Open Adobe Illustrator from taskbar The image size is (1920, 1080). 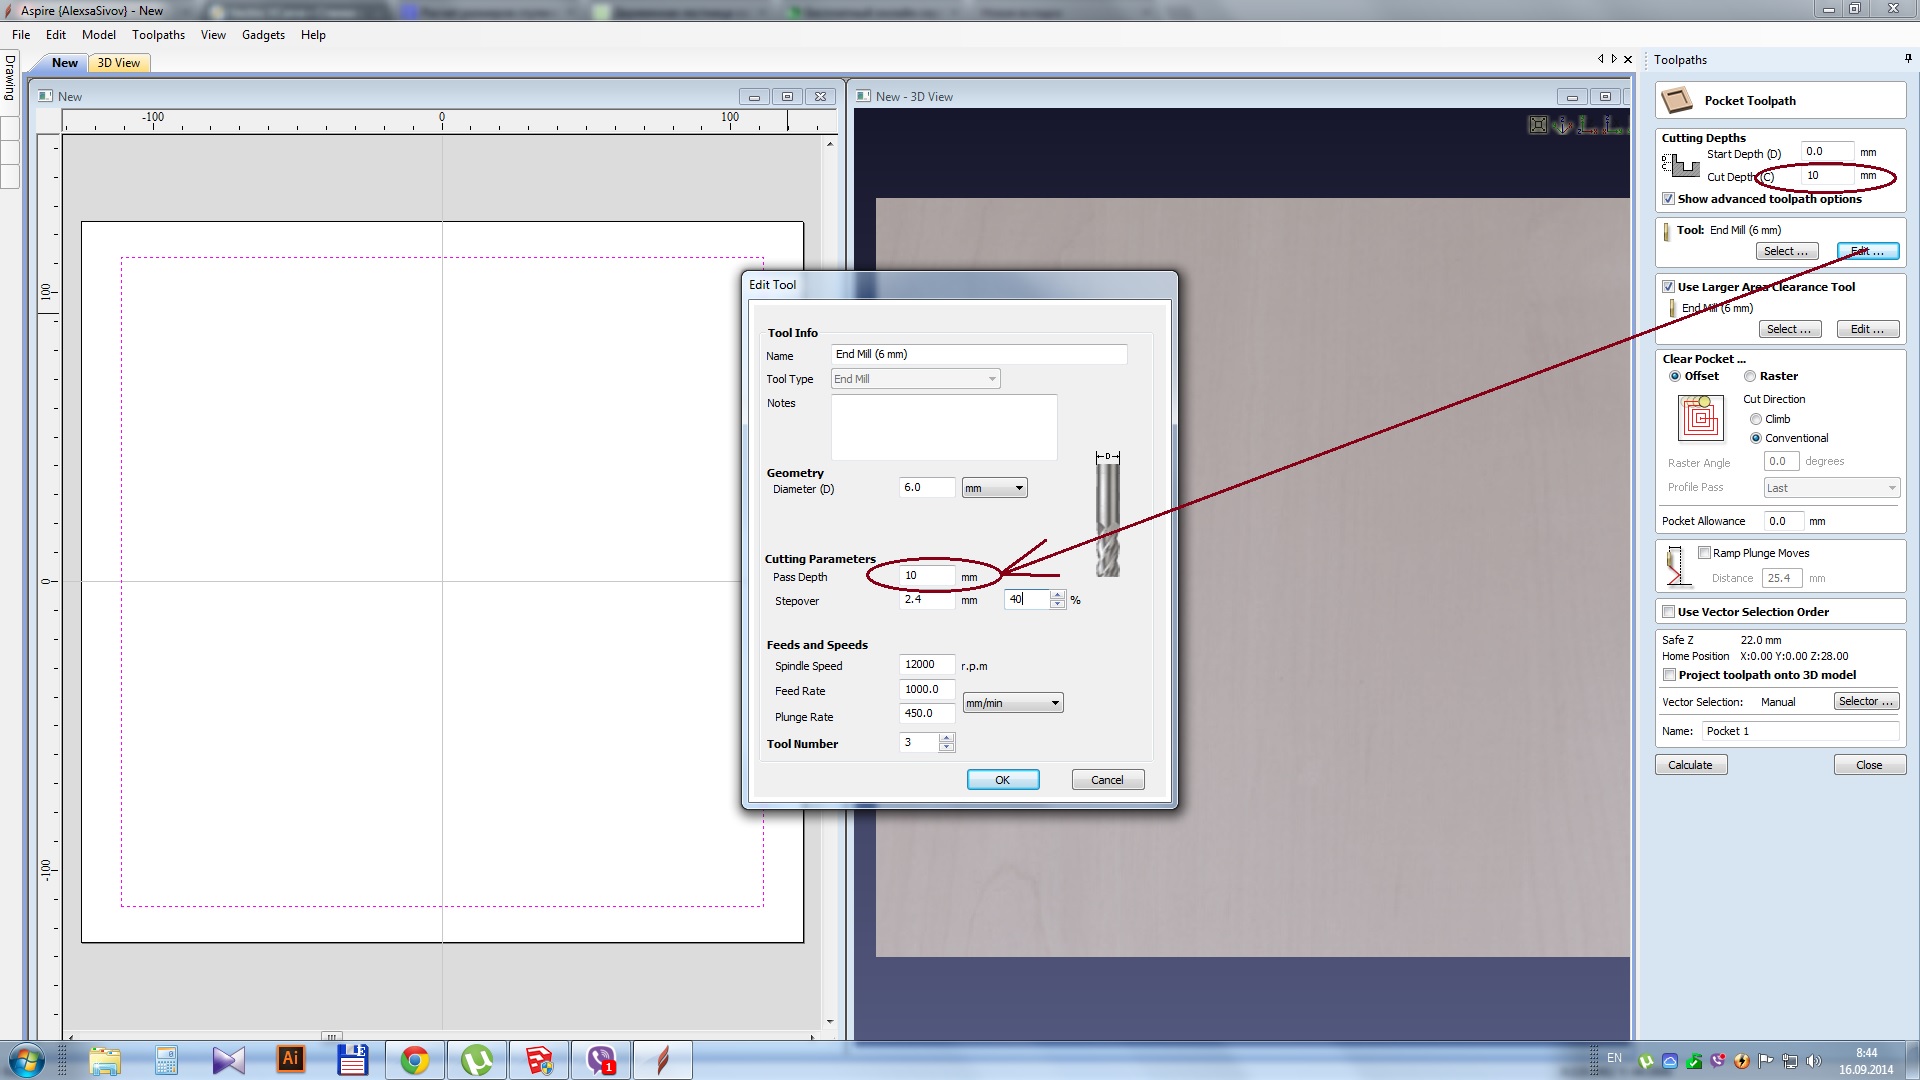point(290,1059)
